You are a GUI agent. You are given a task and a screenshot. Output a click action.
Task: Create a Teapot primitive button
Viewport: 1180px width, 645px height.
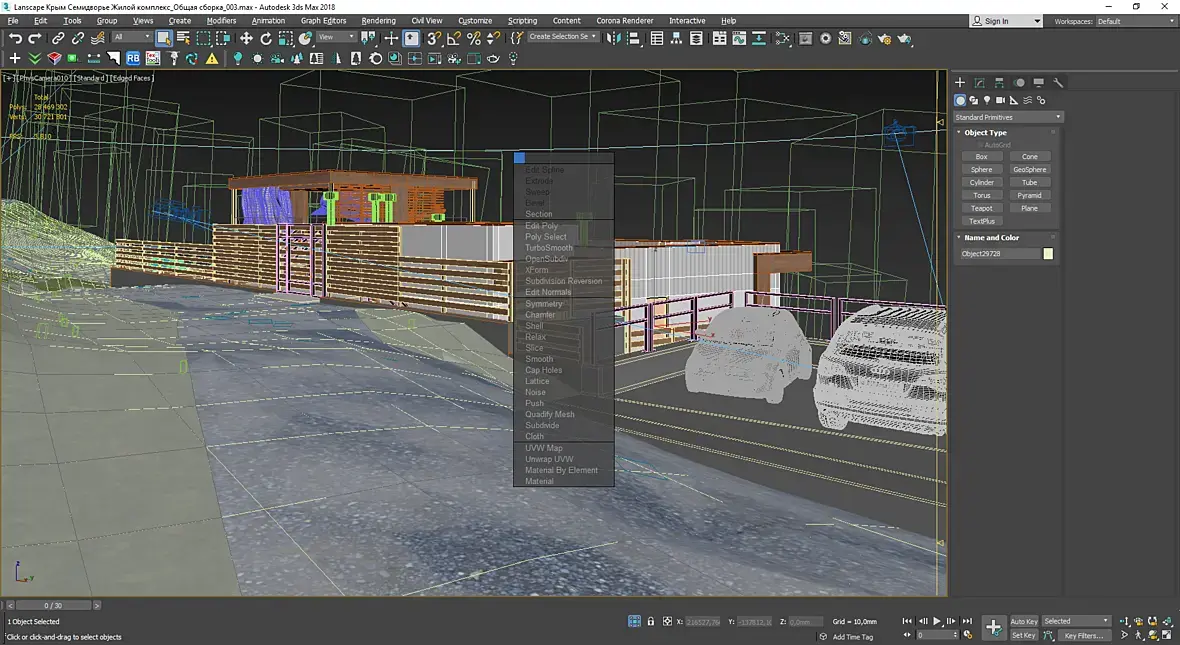point(981,208)
